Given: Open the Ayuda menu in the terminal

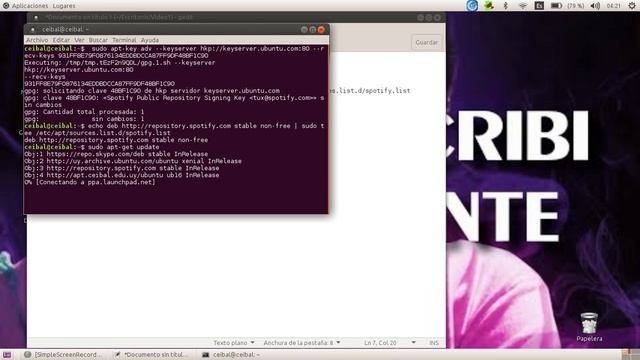Looking at the screenshot, I should pyautogui.click(x=150, y=40).
